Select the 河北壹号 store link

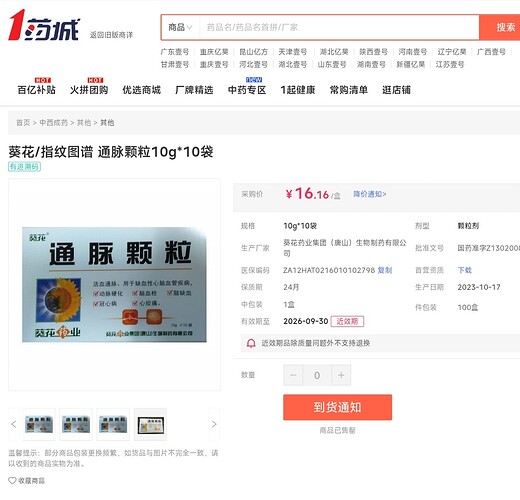pyautogui.click(x=253, y=64)
